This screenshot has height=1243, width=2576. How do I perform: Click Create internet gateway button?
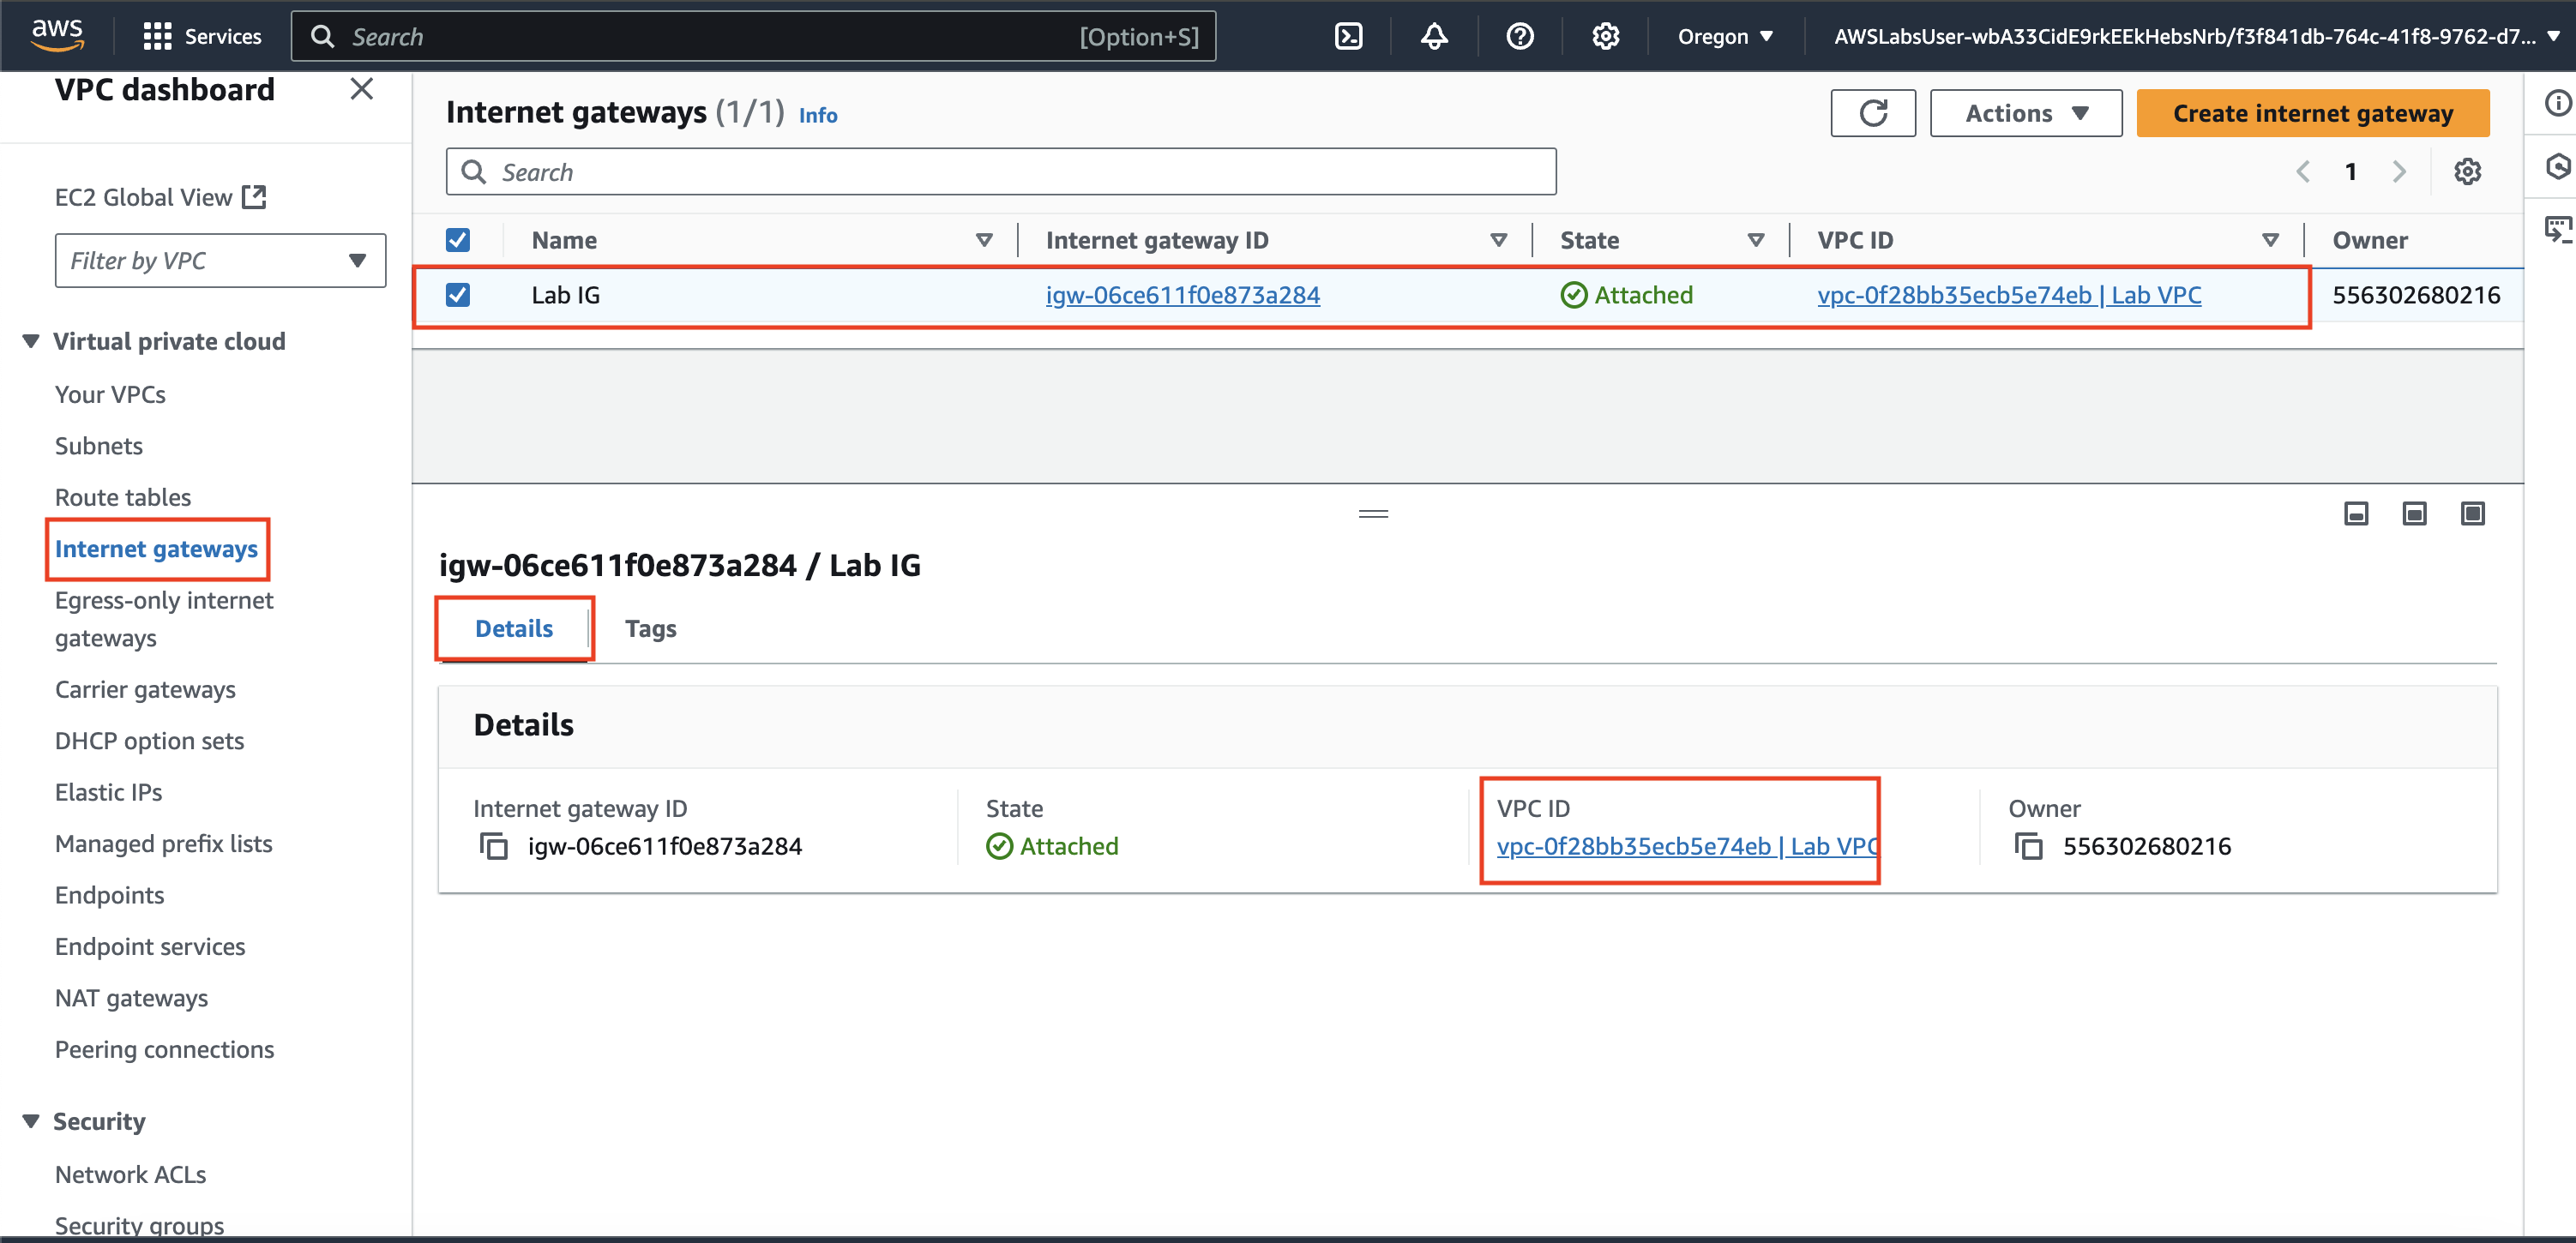coord(2312,113)
